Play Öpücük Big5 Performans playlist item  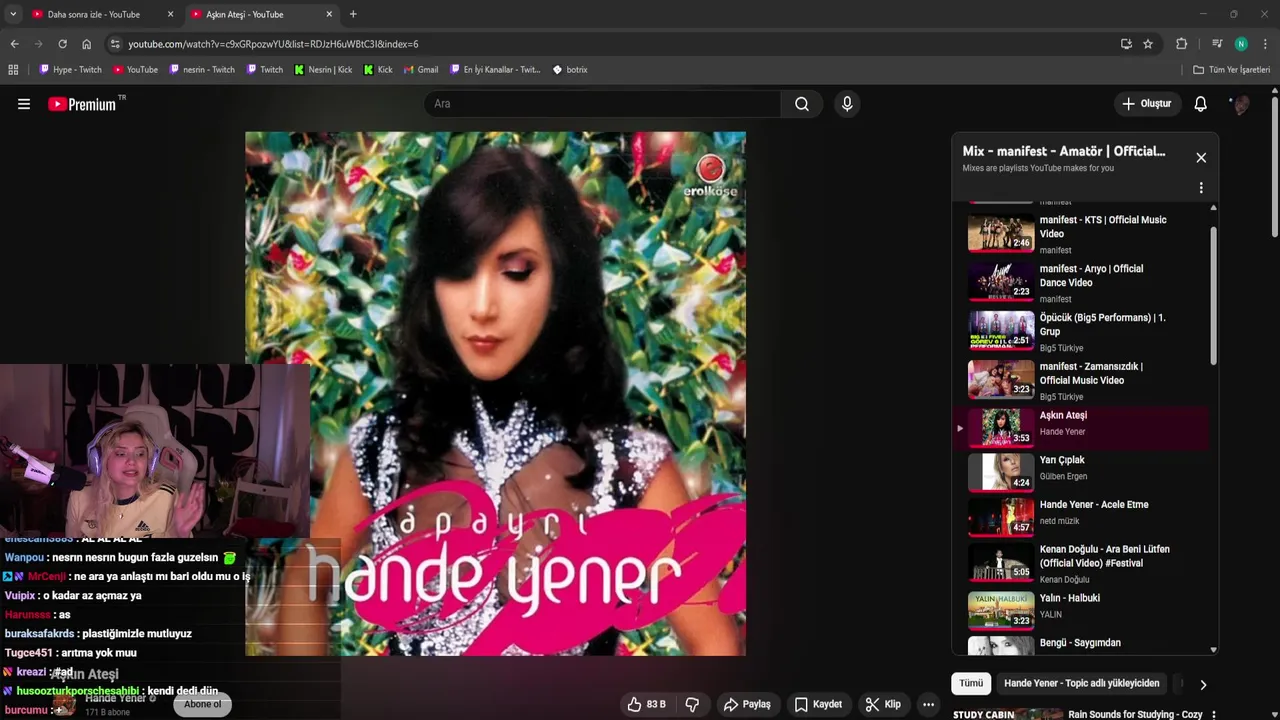click(1083, 332)
